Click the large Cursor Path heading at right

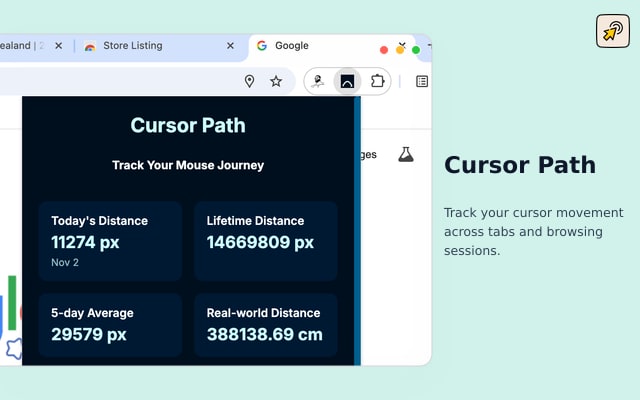tap(520, 165)
